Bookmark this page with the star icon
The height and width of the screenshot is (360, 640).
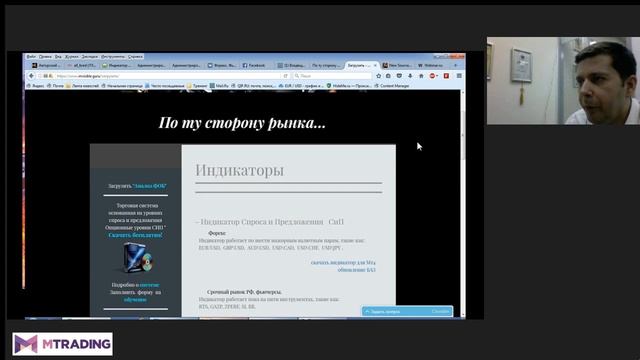pyautogui.click(x=378, y=76)
